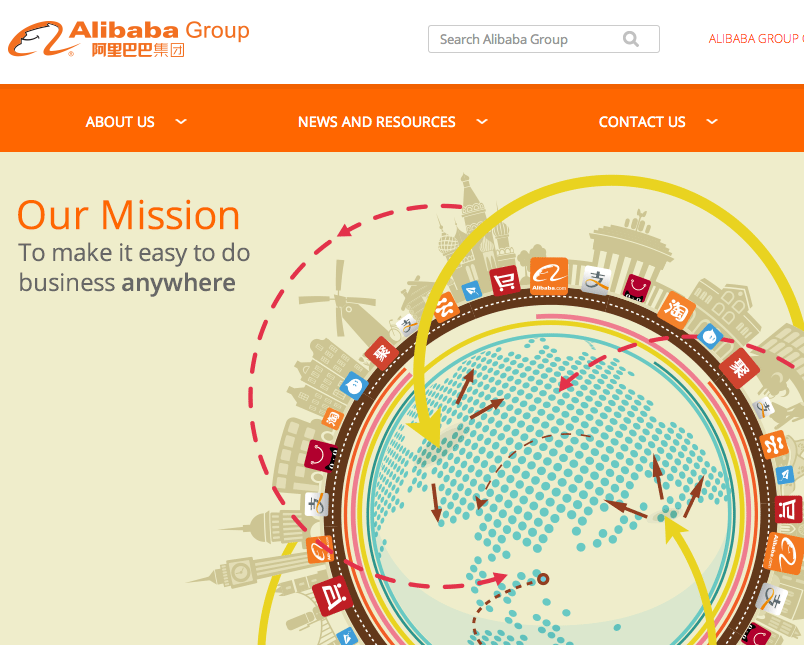Click the search magnifier icon

[631, 39]
